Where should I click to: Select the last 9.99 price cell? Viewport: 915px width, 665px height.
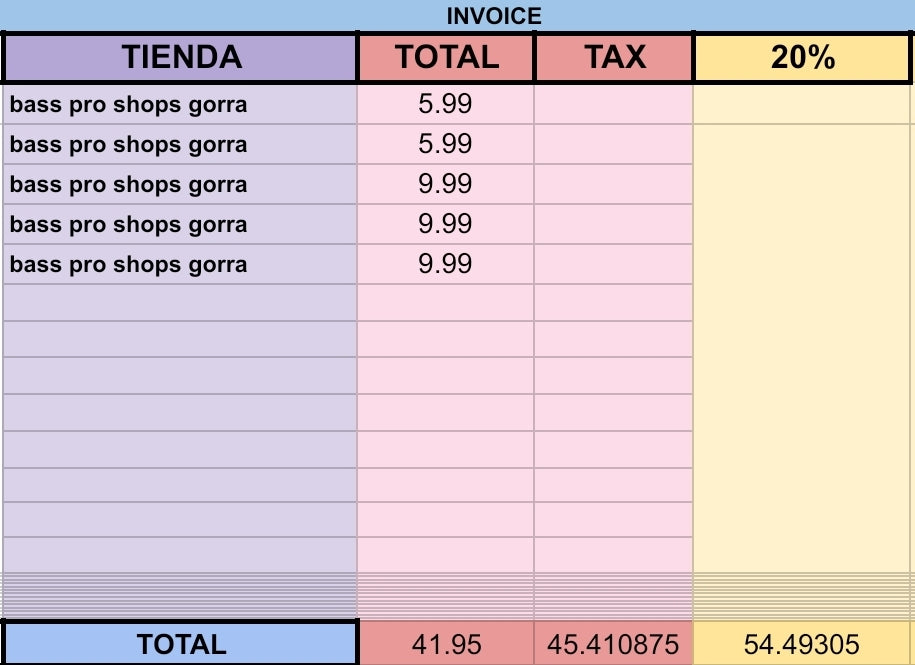(x=445, y=265)
